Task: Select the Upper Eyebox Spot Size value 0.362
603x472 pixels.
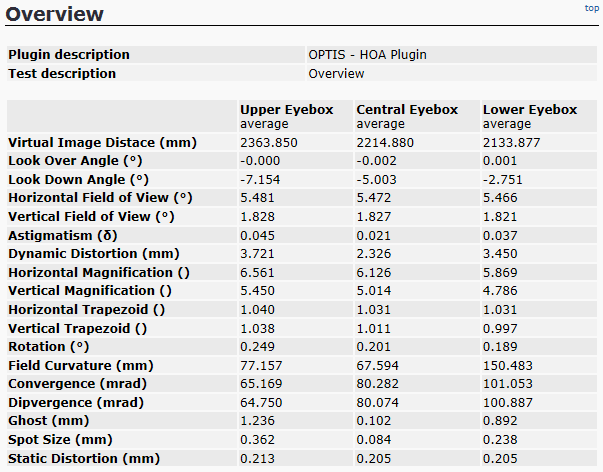Action: tap(258, 440)
